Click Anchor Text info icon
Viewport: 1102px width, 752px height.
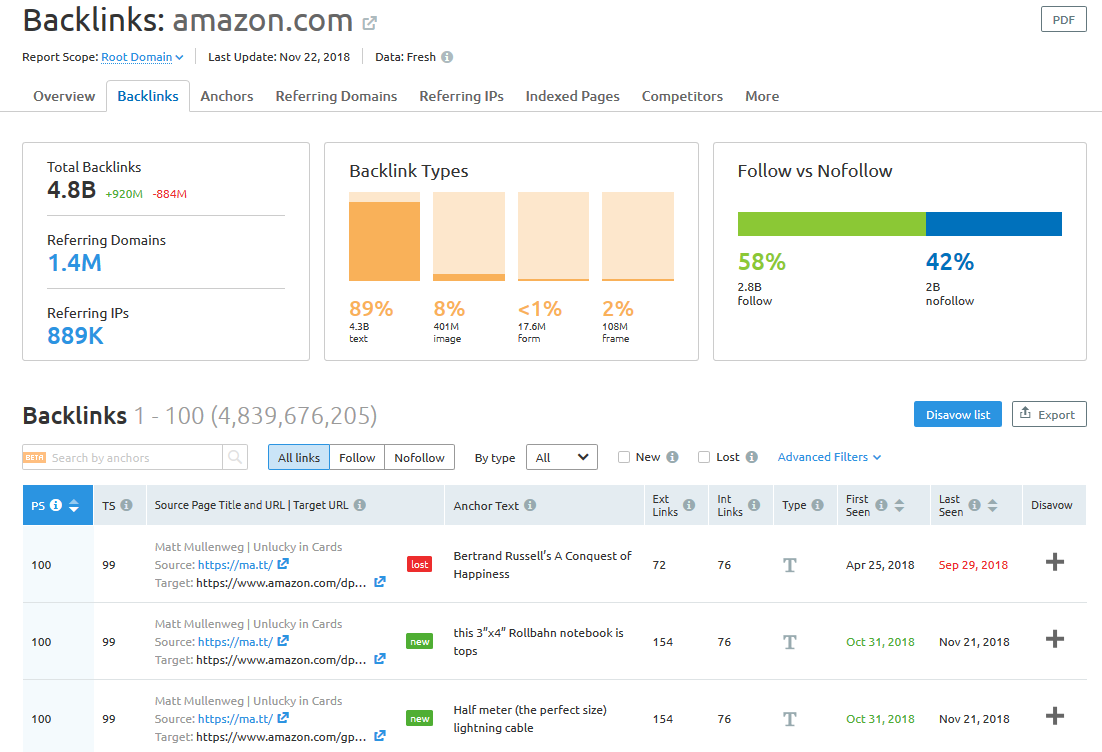pyautogui.click(x=530, y=505)
